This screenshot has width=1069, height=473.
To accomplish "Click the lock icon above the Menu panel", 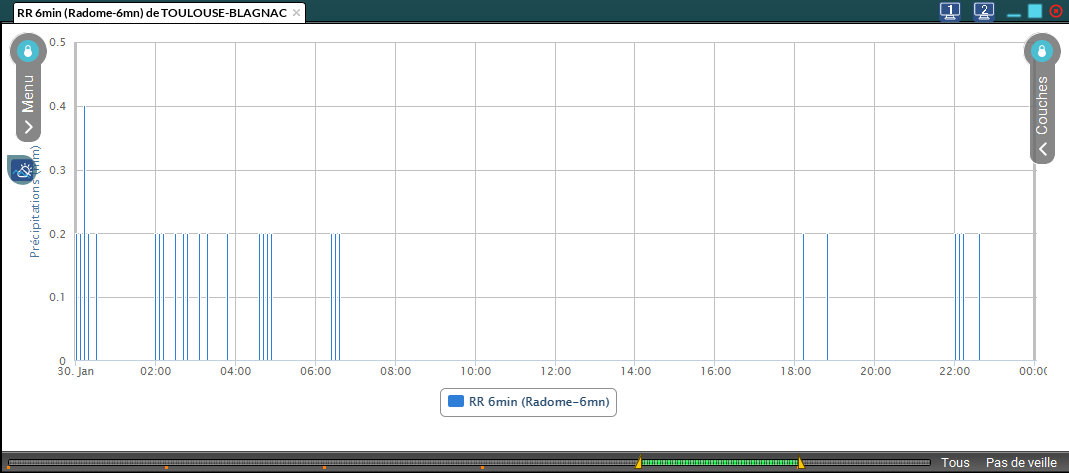I will click(28, 51).
